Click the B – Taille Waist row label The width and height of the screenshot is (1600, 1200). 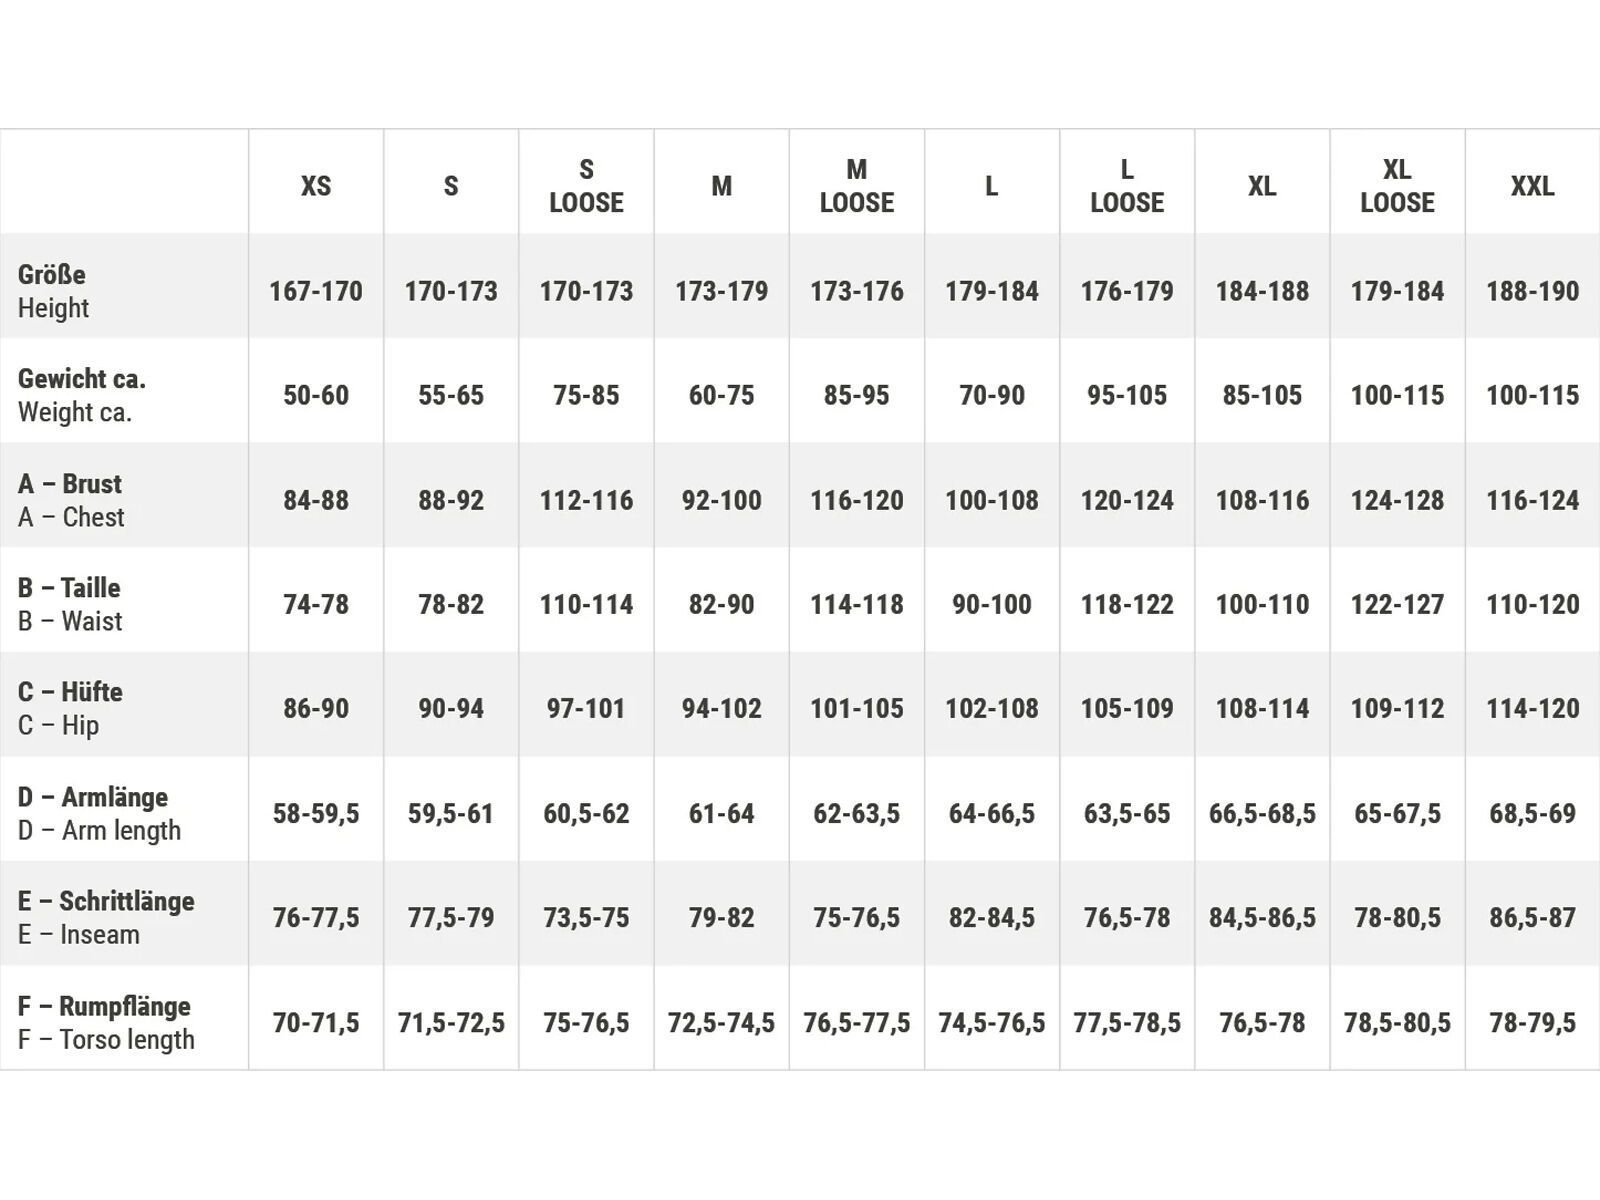coord(70,604)
